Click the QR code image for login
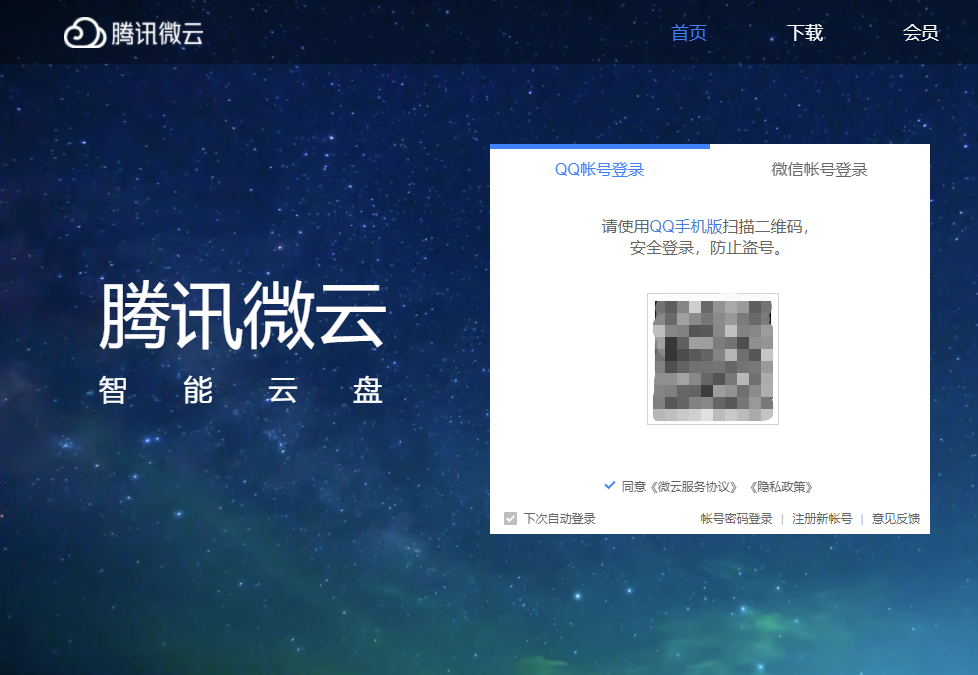This screenshot has width=978, height=675. (713, 359)
